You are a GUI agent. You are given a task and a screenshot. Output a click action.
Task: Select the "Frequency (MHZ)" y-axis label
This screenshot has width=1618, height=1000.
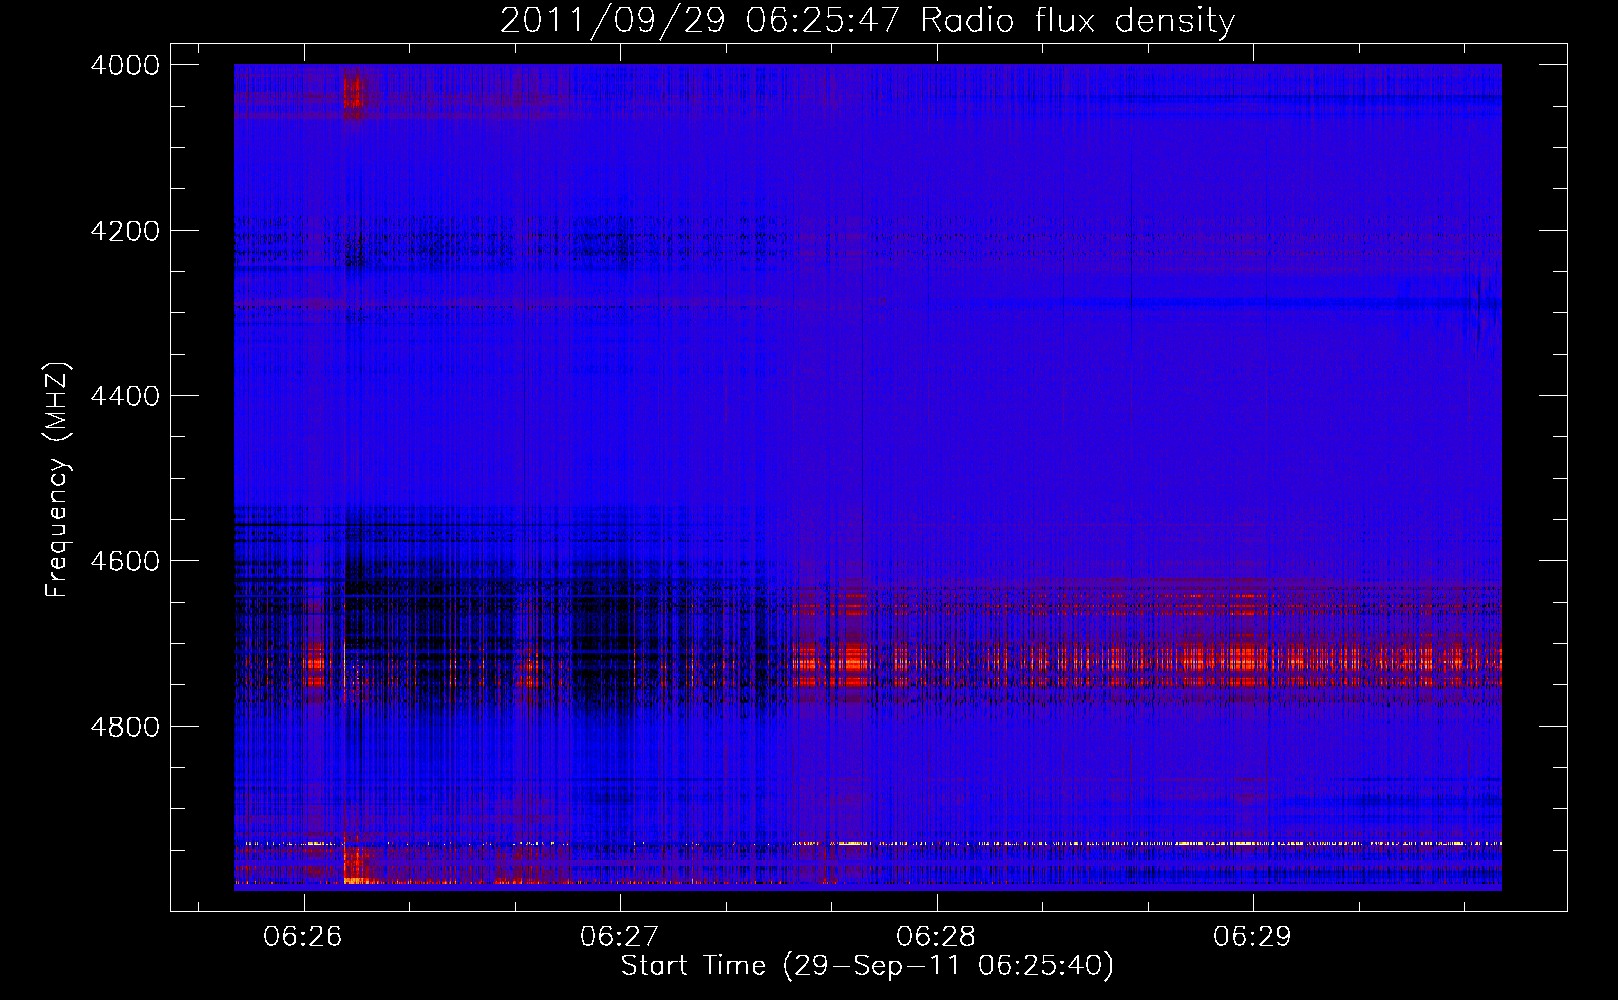click(x=58, y=480)
